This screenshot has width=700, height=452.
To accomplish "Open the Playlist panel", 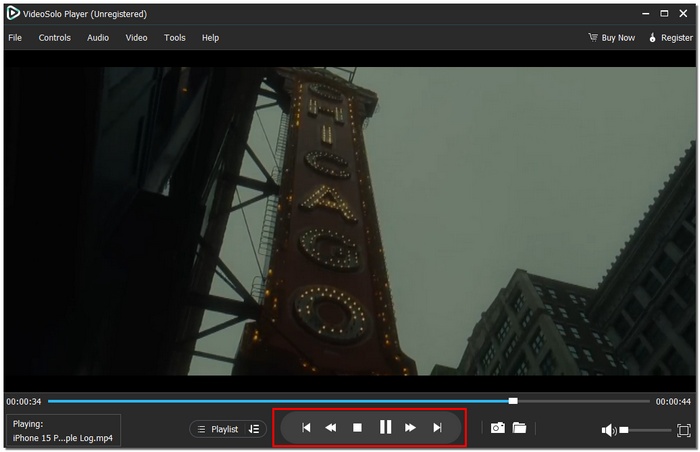I will 217,429.
